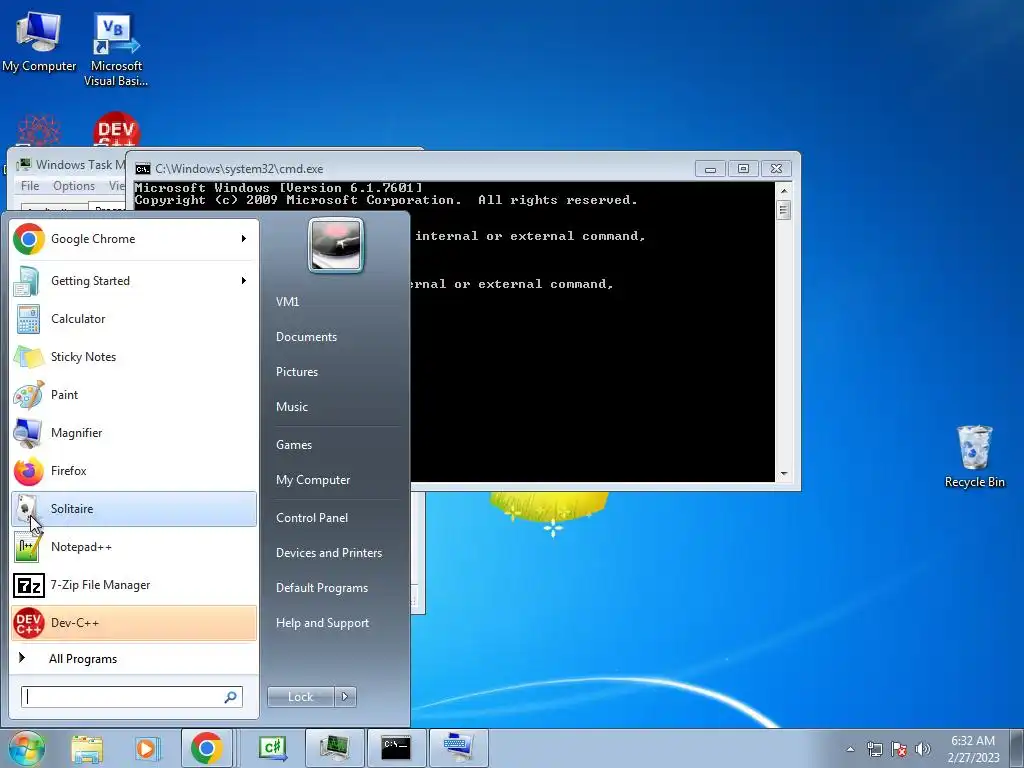Open Pictures library
Image resolution: width=1024 pixels, height=768 pixels.
297,372
